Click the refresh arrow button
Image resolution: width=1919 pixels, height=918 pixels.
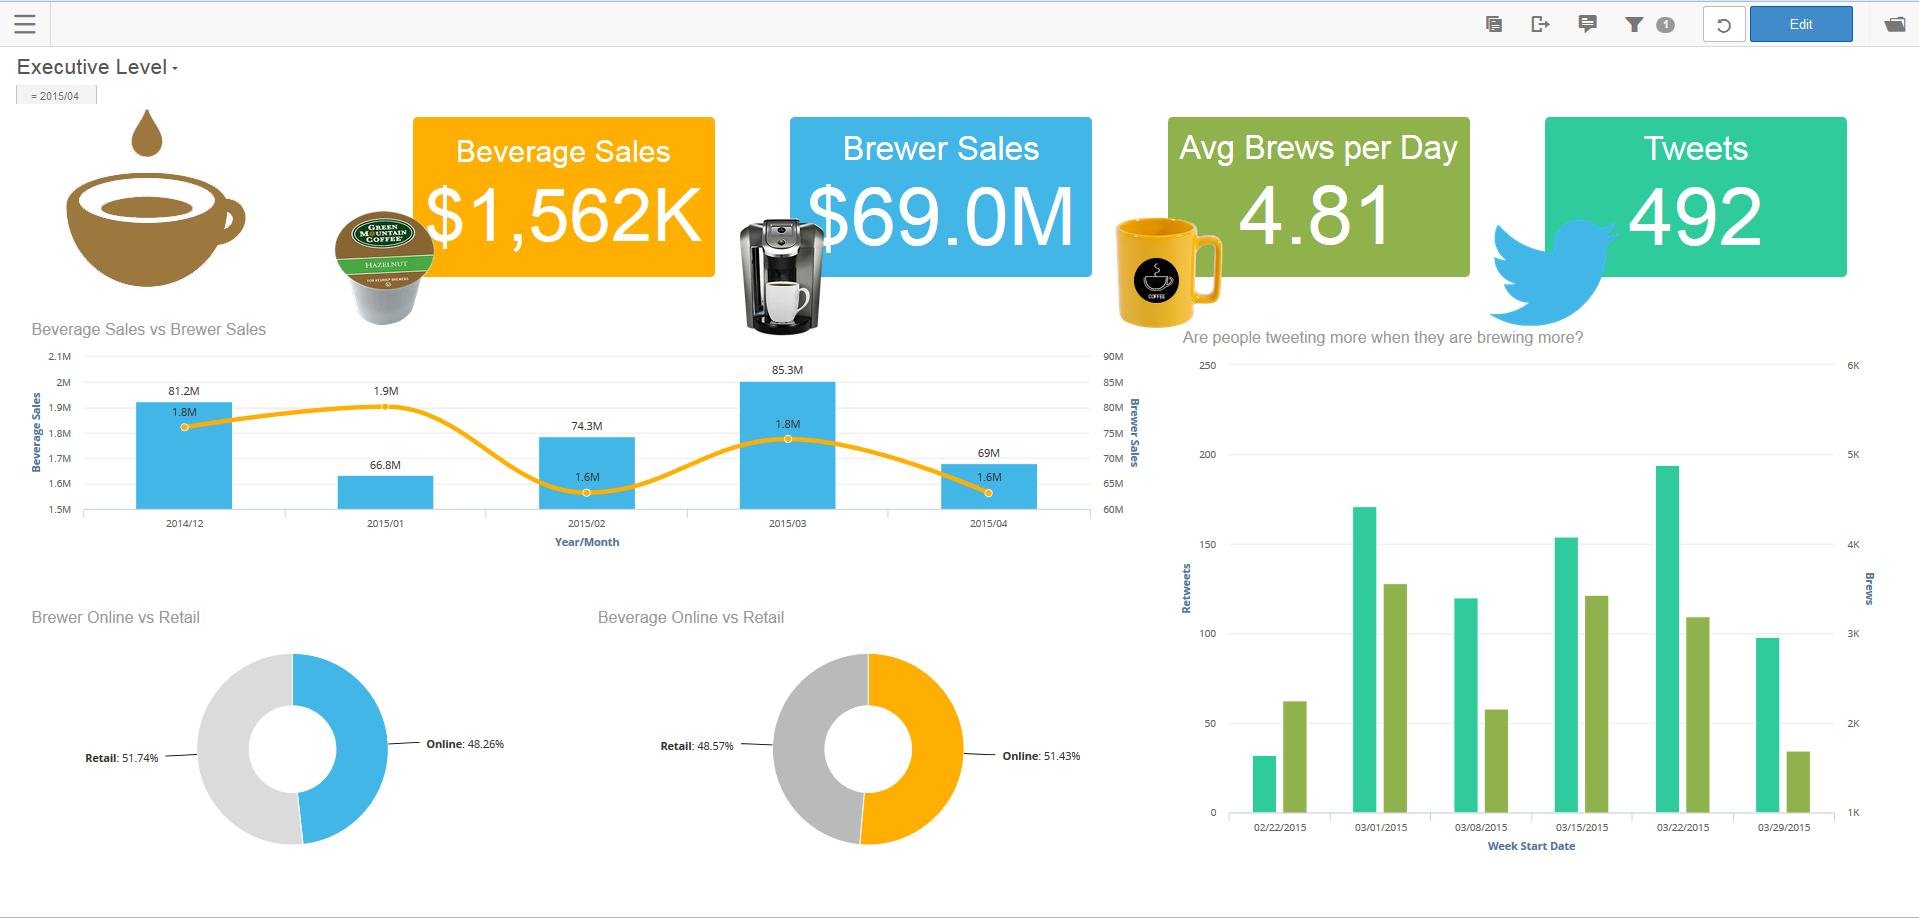pyautogui.click(x=1724, y=24)
